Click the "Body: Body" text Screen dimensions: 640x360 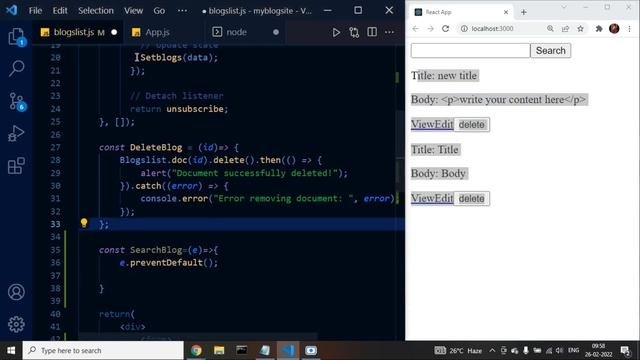click(x=438, y=173)
